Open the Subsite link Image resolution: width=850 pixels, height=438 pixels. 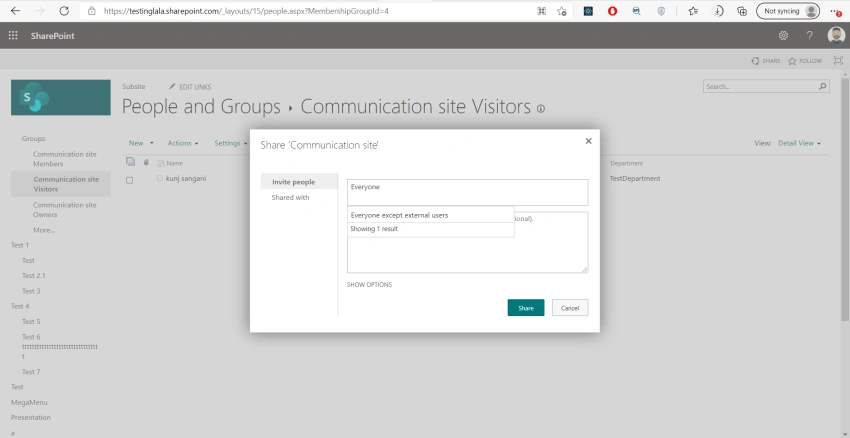point(133,87)
